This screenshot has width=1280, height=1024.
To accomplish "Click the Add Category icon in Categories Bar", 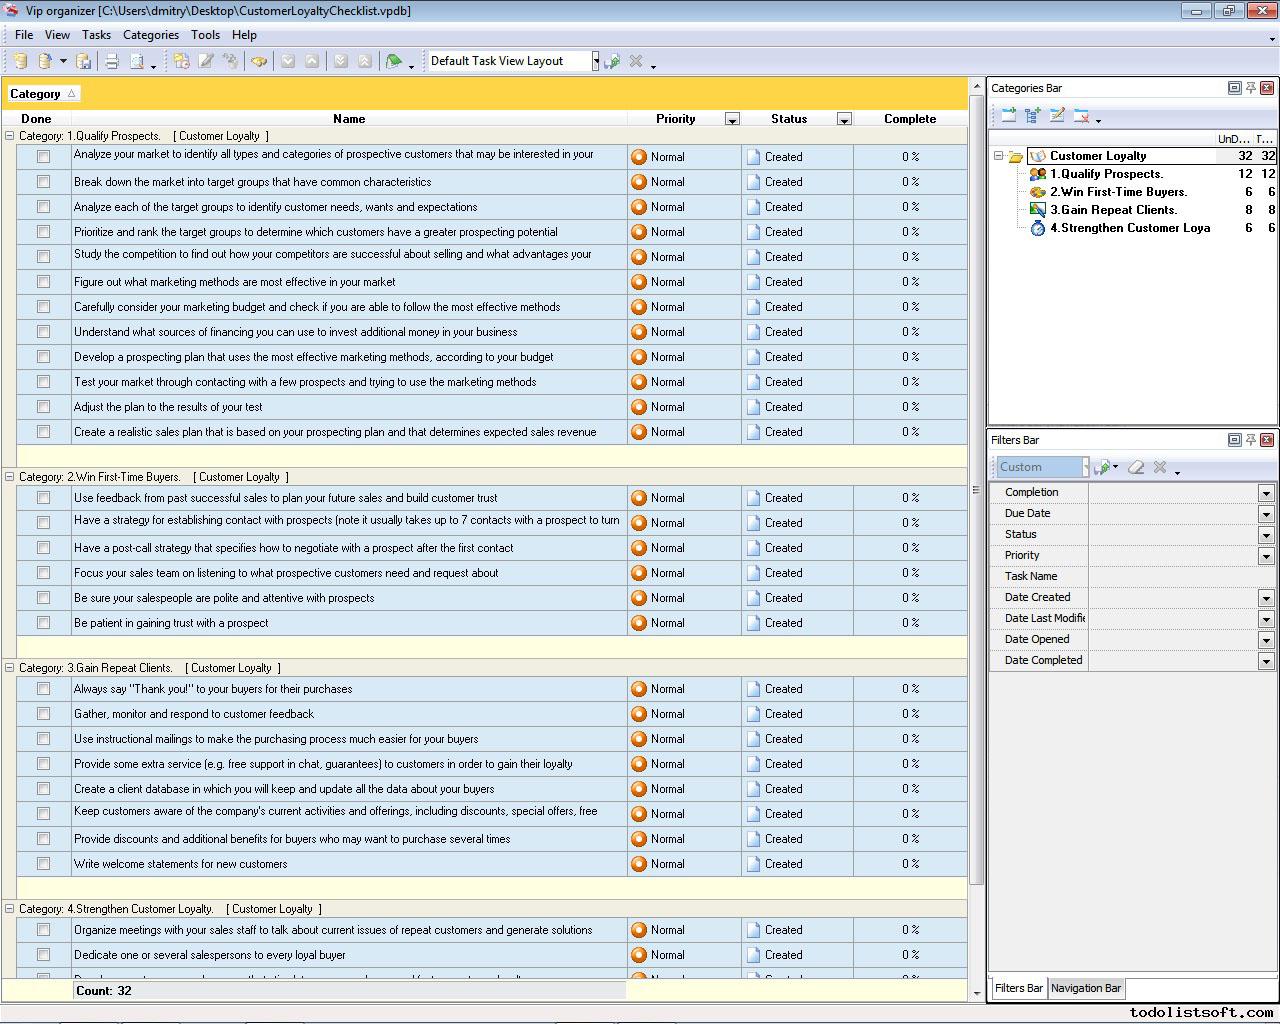I will coord(1008,116).
